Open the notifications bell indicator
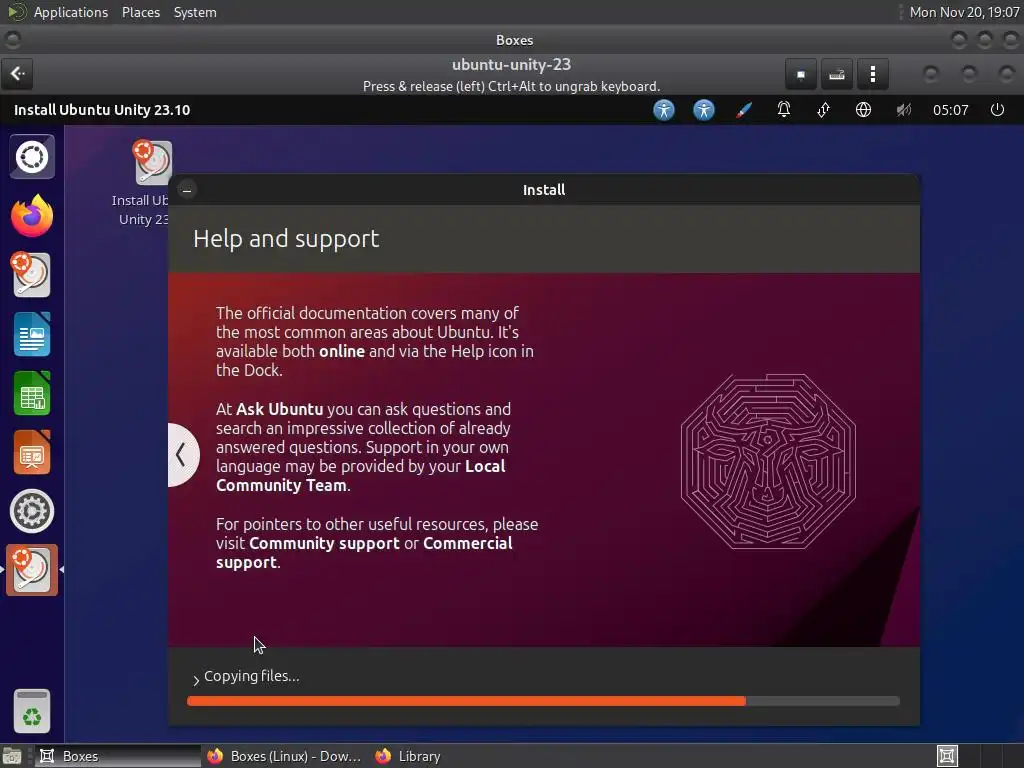The image size is (1024, 768). coord(784,110)
